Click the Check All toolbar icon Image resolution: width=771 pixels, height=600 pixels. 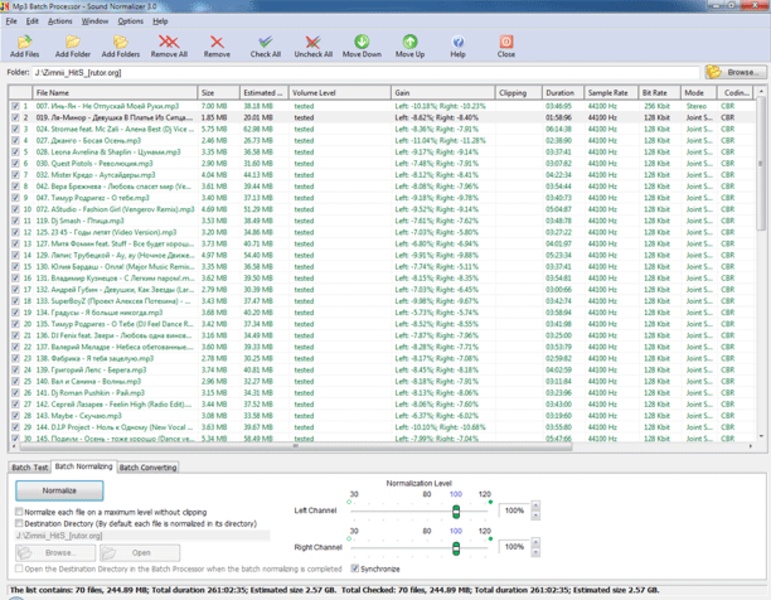tap(265, 43)
